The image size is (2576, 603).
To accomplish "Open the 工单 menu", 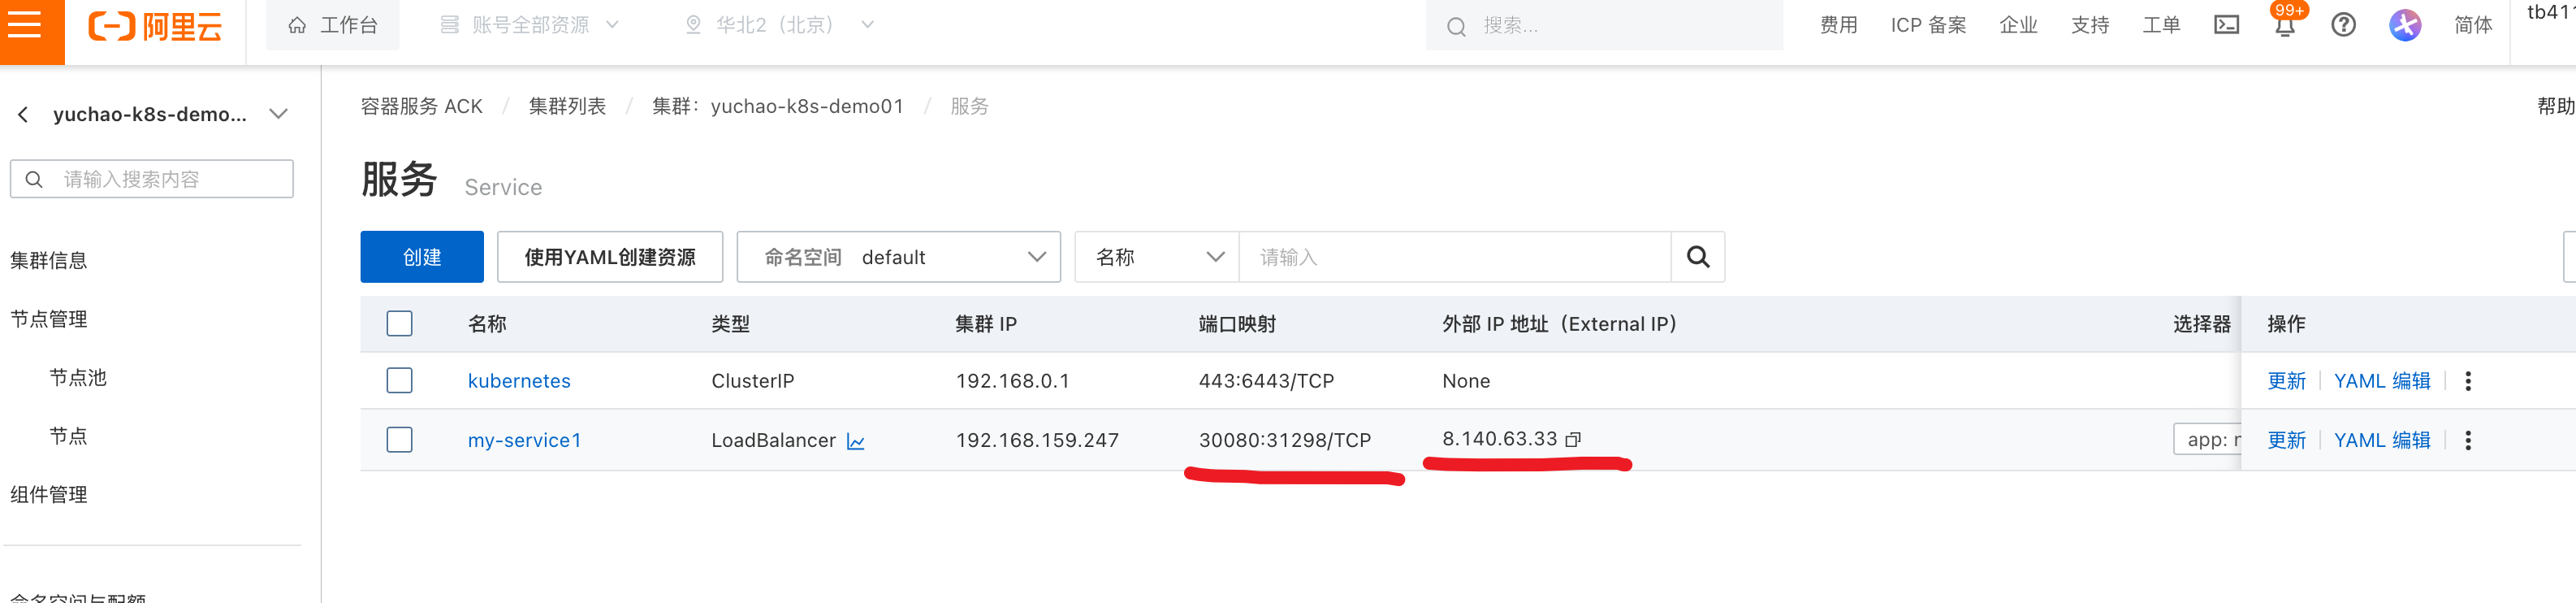I will pos(2161,25).
